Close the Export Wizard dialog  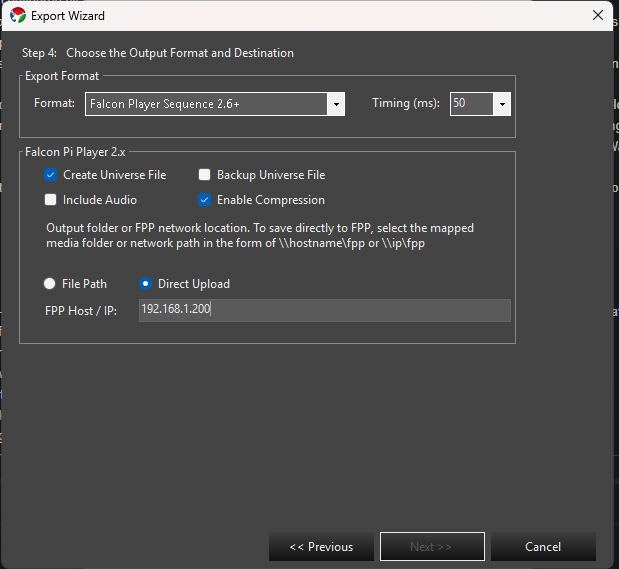pos(598,15)
